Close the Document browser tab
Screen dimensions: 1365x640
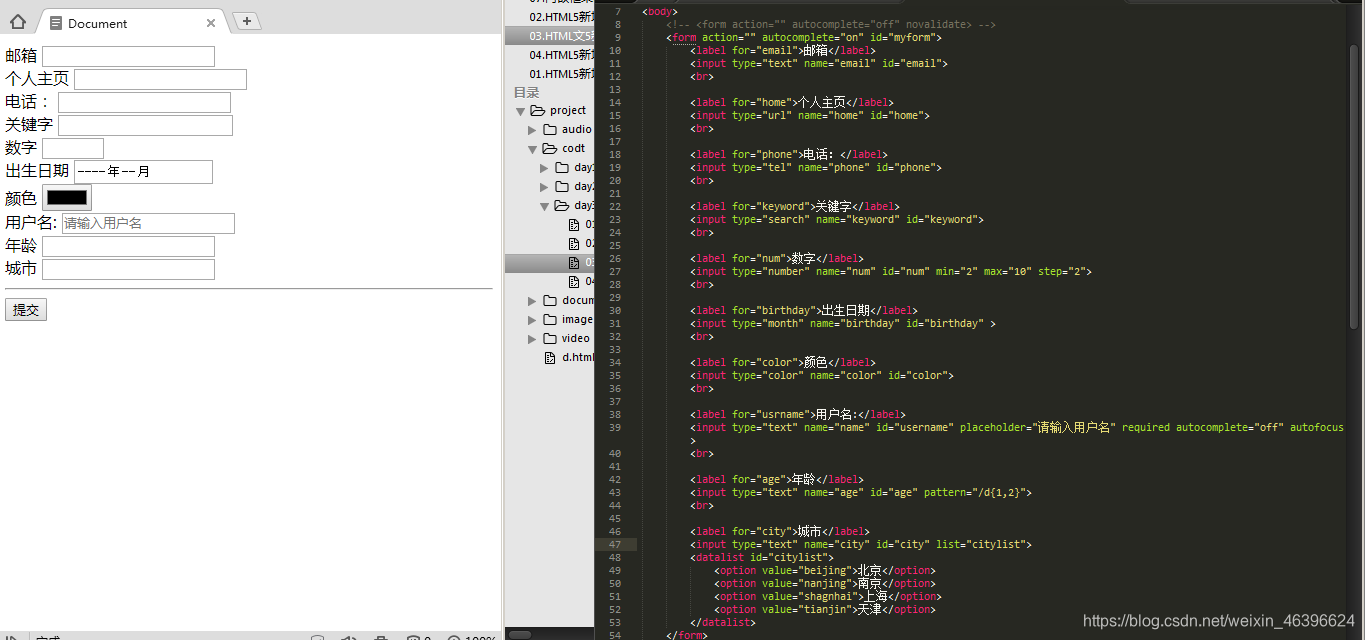click(211, 23)
